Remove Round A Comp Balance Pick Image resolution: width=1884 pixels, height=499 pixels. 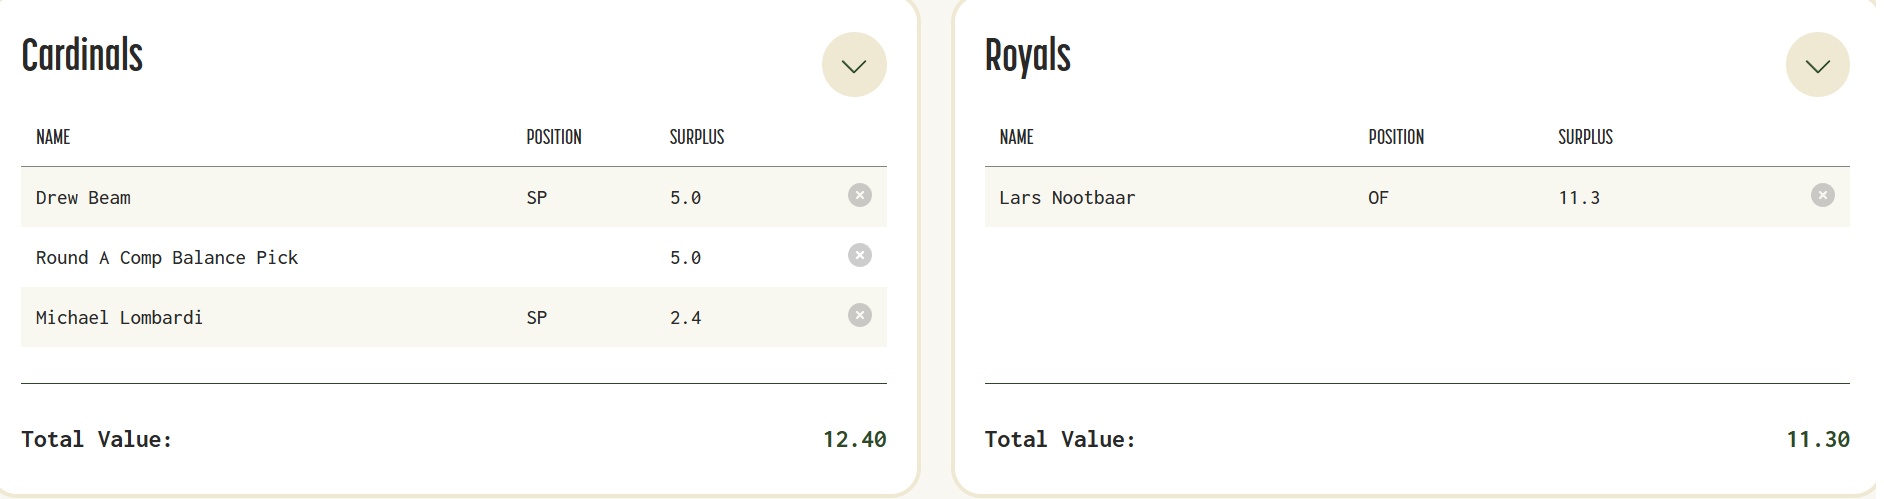pyautogui.click(x=859, y=256)
